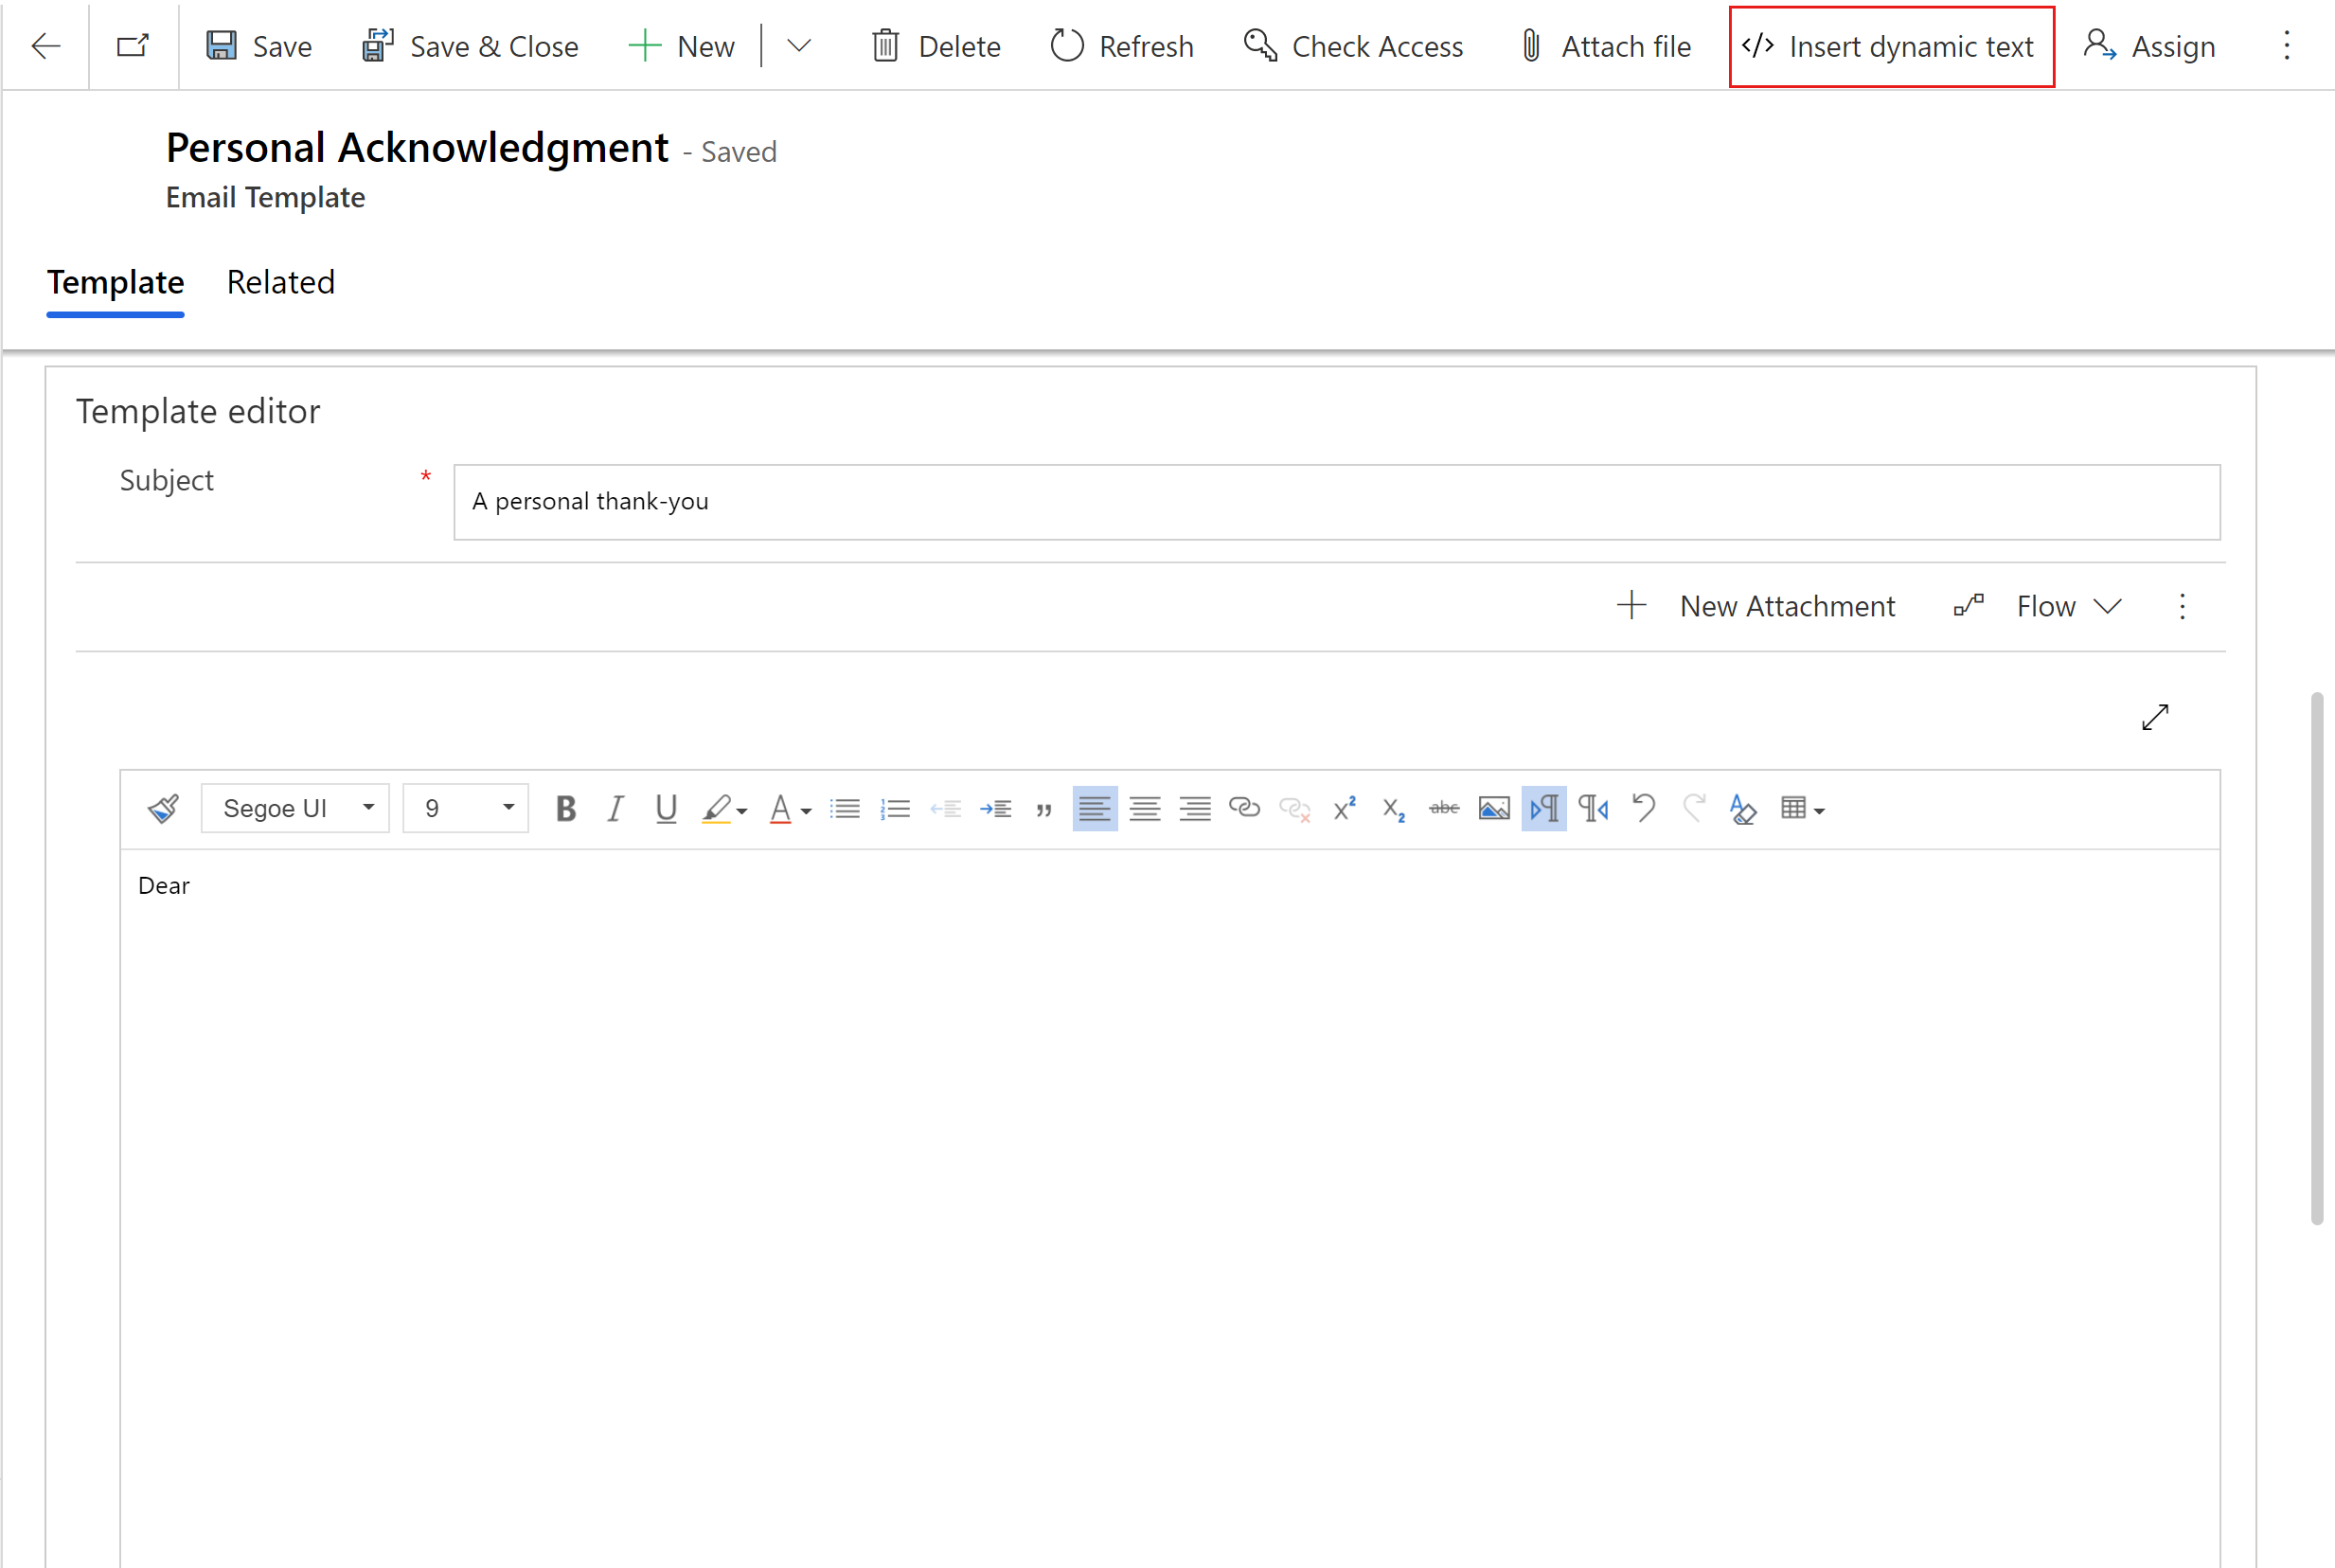
Task: Click the Undo icon
Action: (1646, 809)
